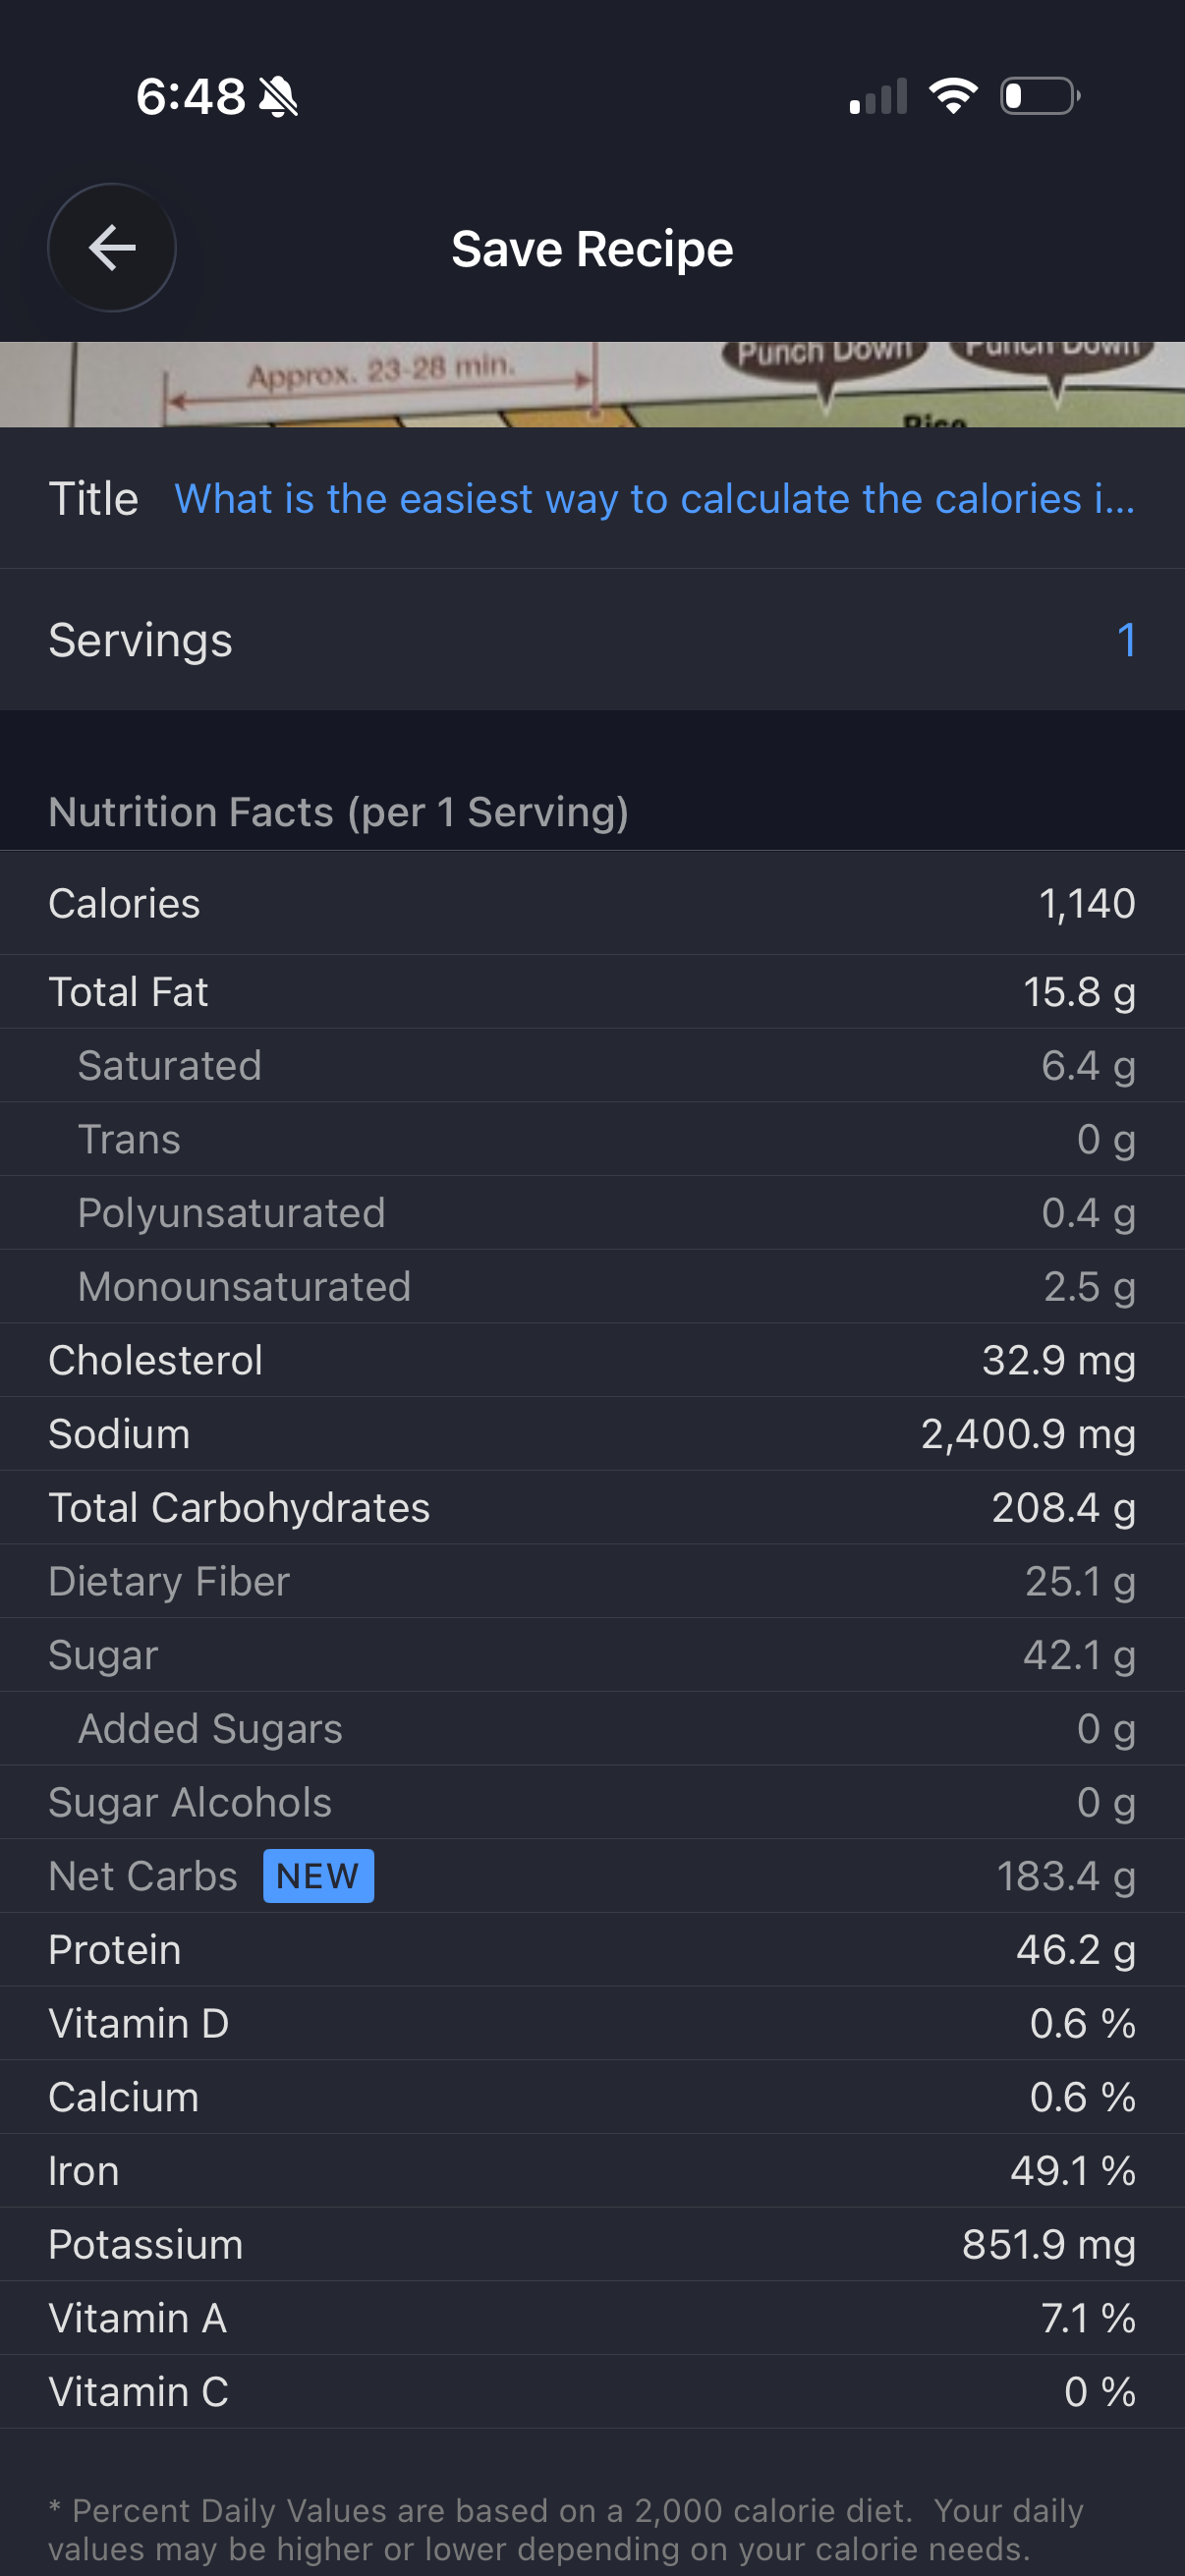The height and width of the screenshot is (2576, 1185).
Task: Change the servings value 1
Action: 1126,640
